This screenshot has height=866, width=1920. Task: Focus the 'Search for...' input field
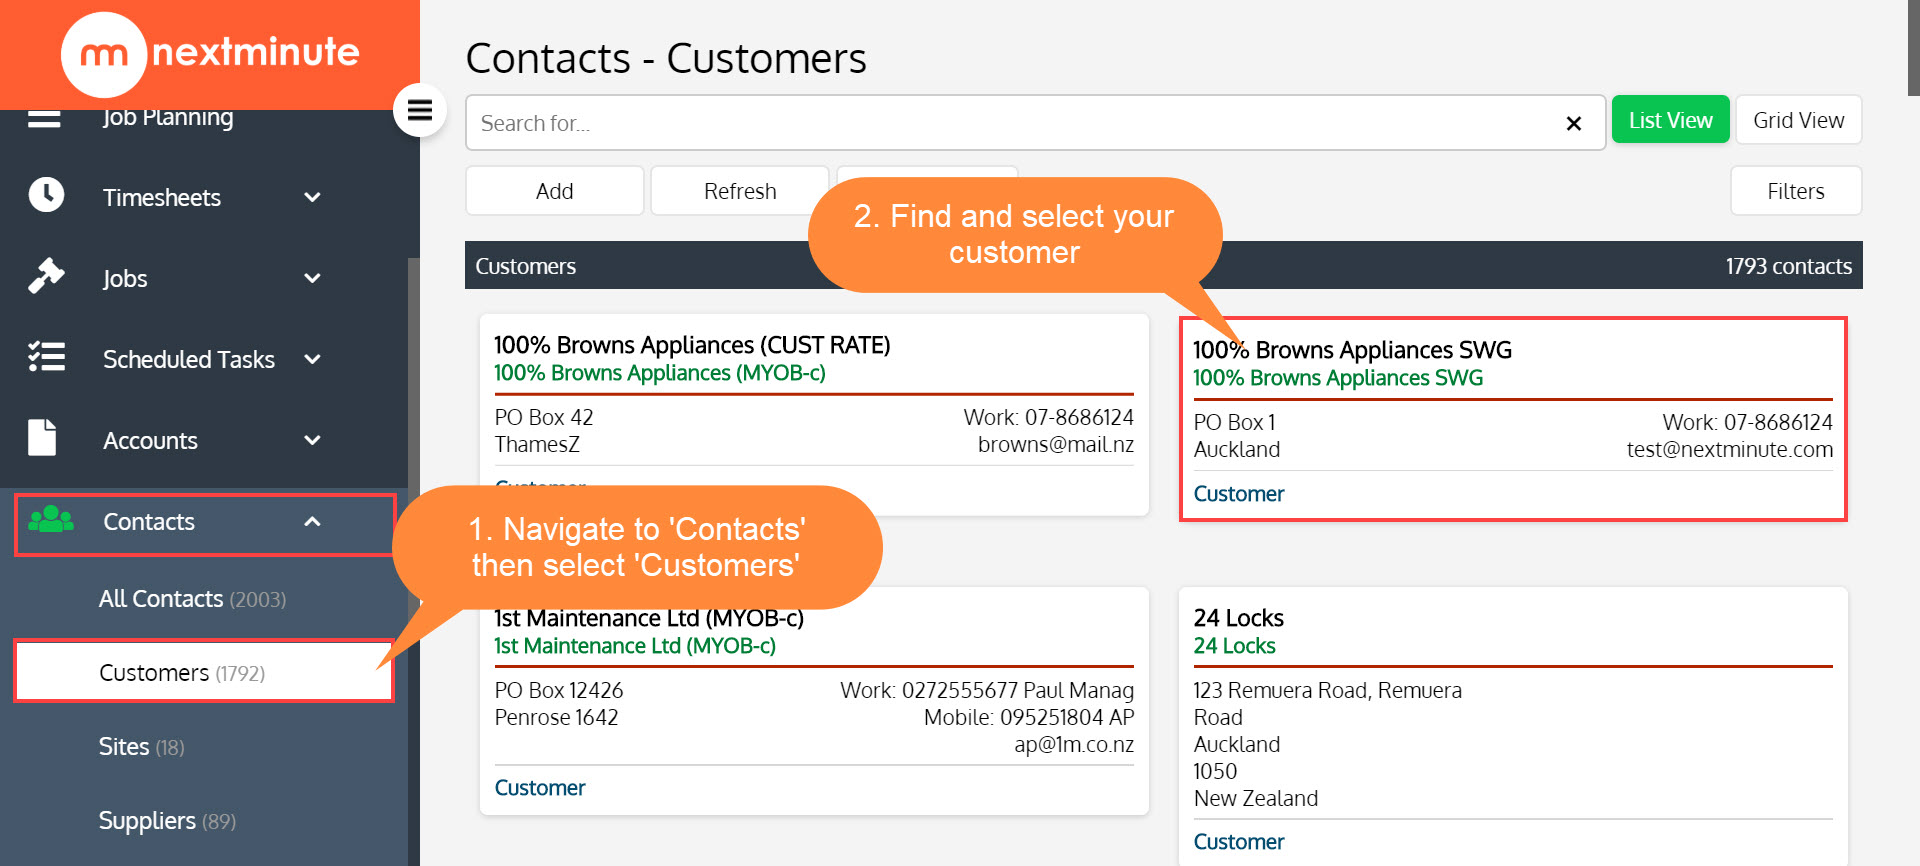click(x=1035, y=123)
